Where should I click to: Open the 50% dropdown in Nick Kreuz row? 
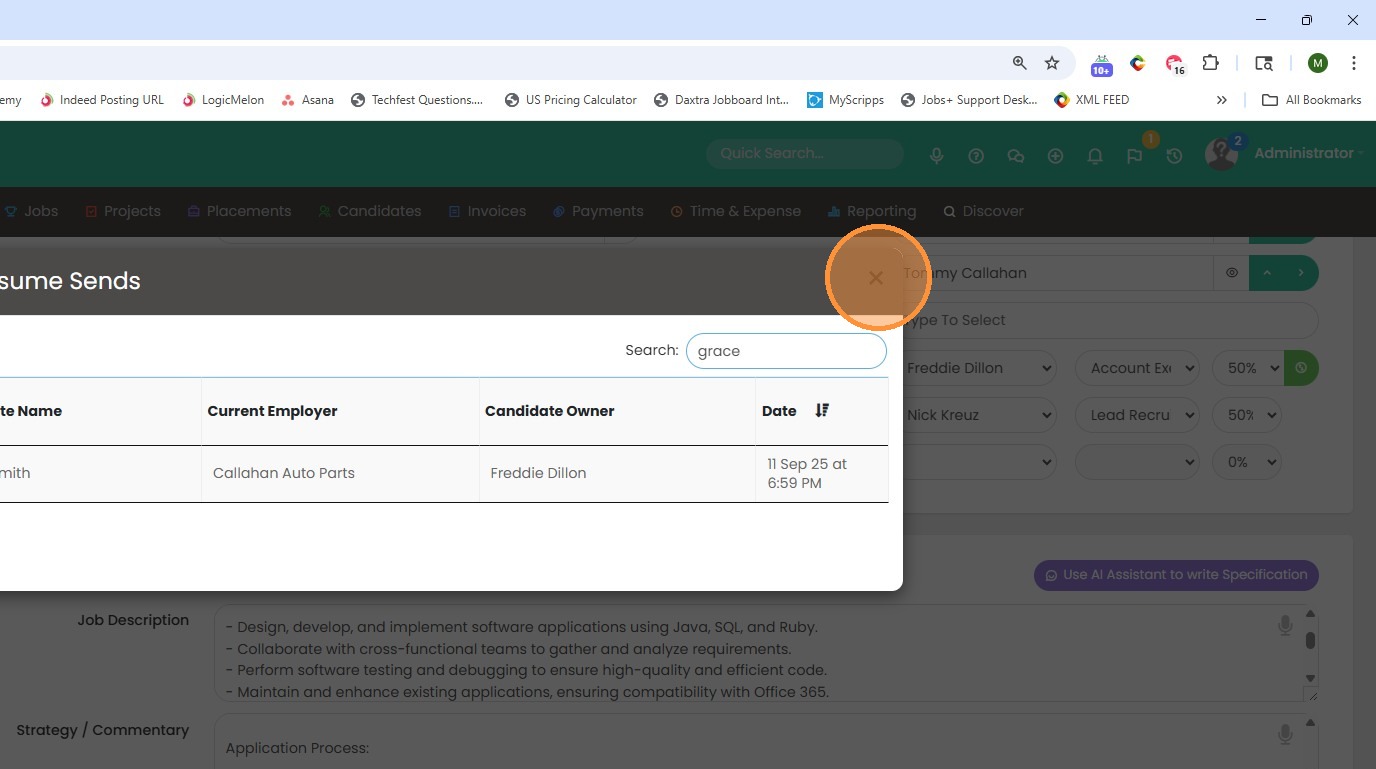point(1247,415)
